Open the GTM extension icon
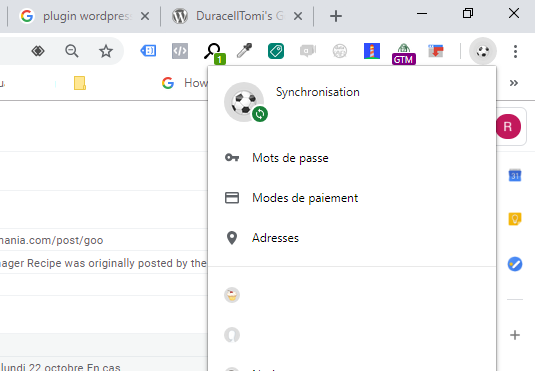Screen dimensions: 535x371 point(404,54)
